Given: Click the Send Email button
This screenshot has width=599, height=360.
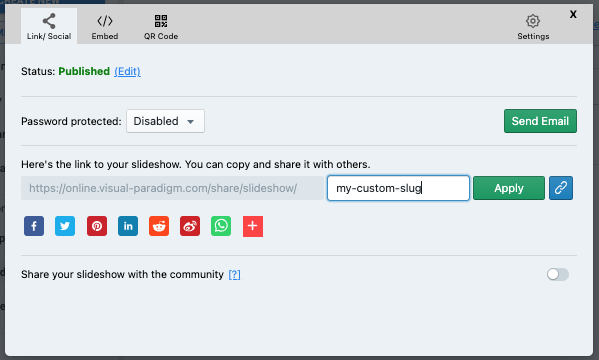Looking at the screenshot, I should (x=540, y=121).
